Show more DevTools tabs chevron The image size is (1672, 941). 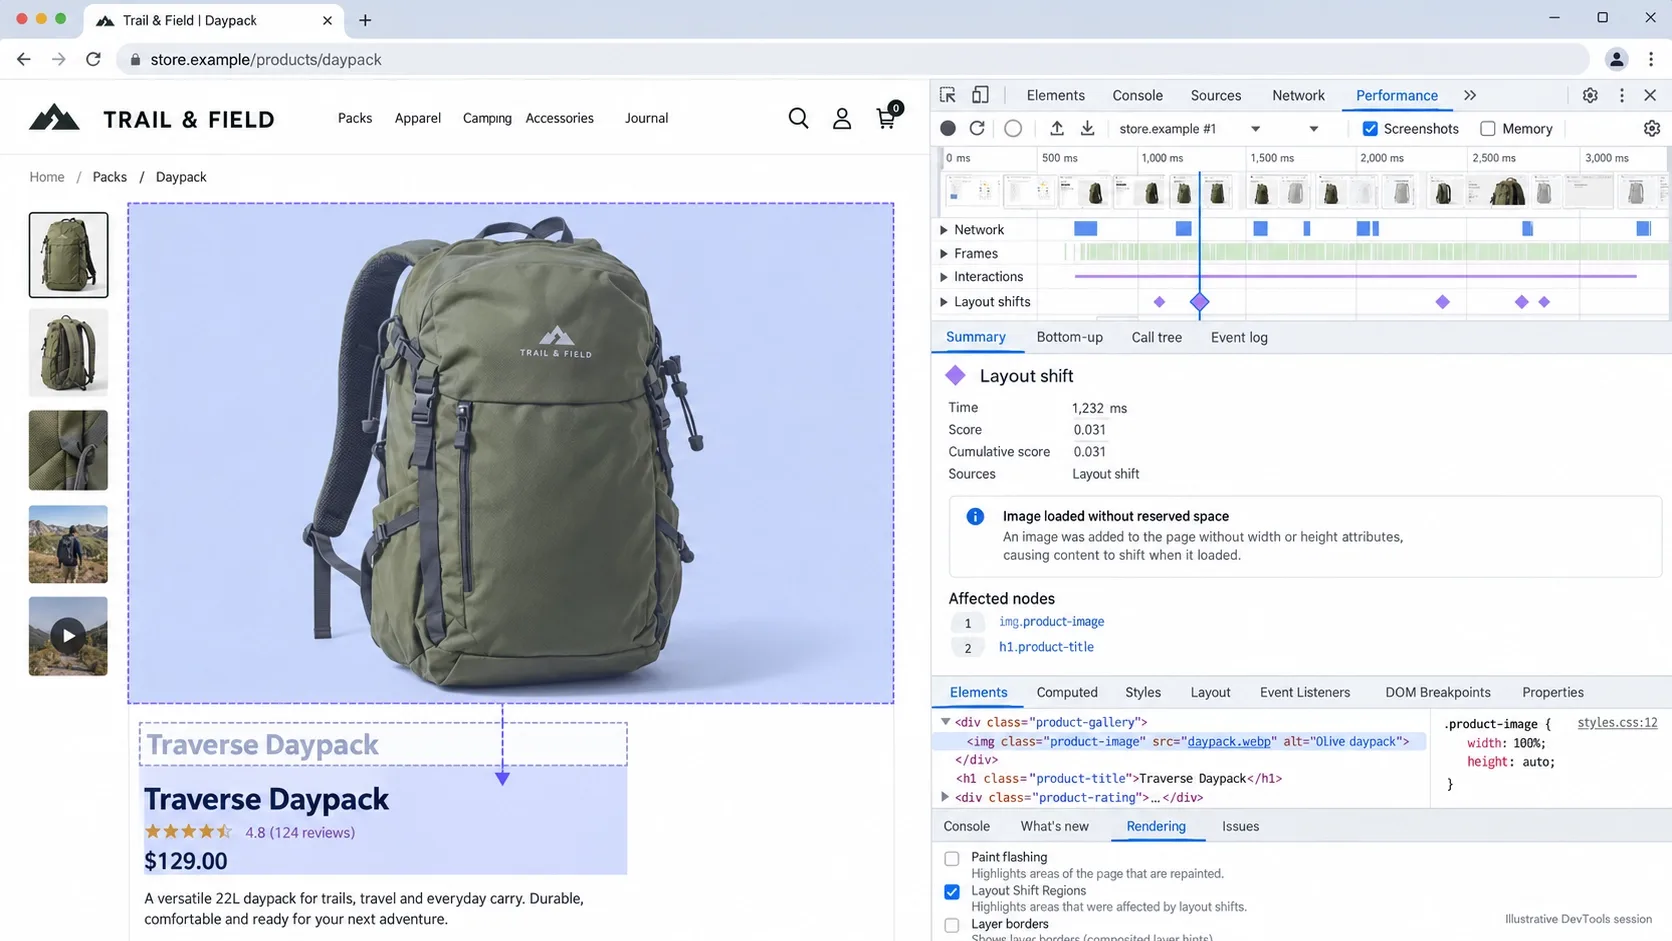tap(1470, 95)
